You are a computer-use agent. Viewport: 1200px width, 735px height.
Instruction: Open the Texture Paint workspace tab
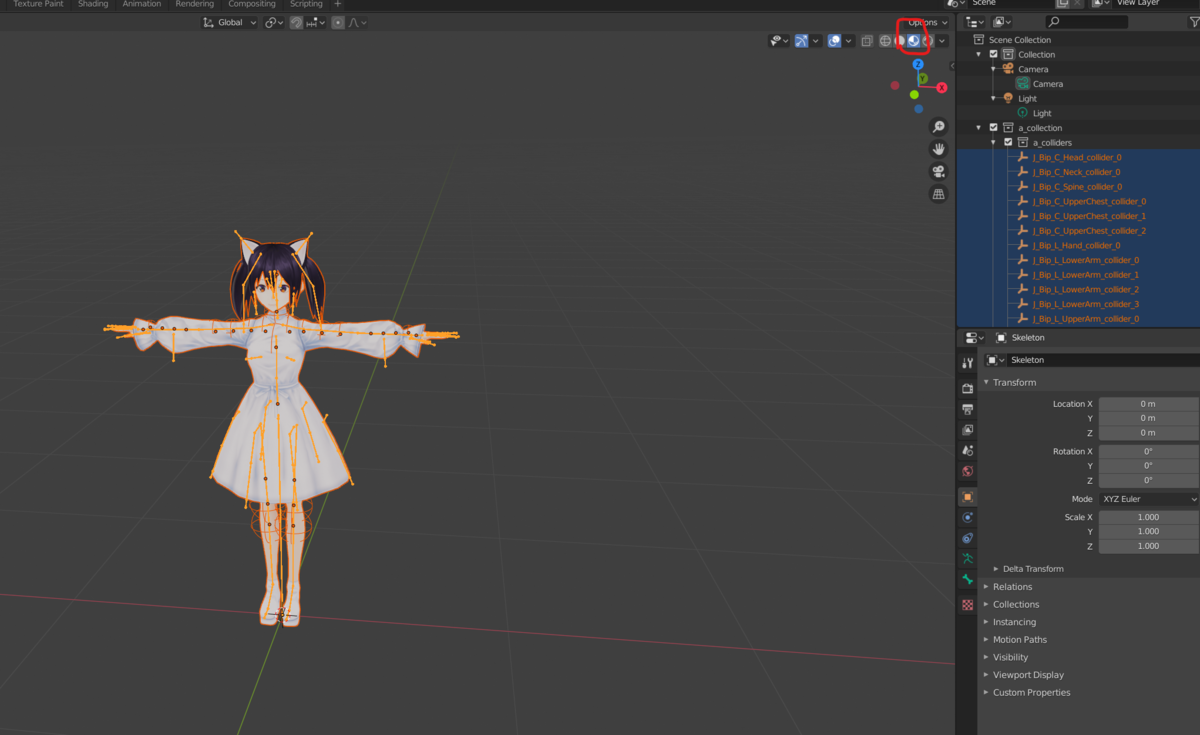click(38, 4)
